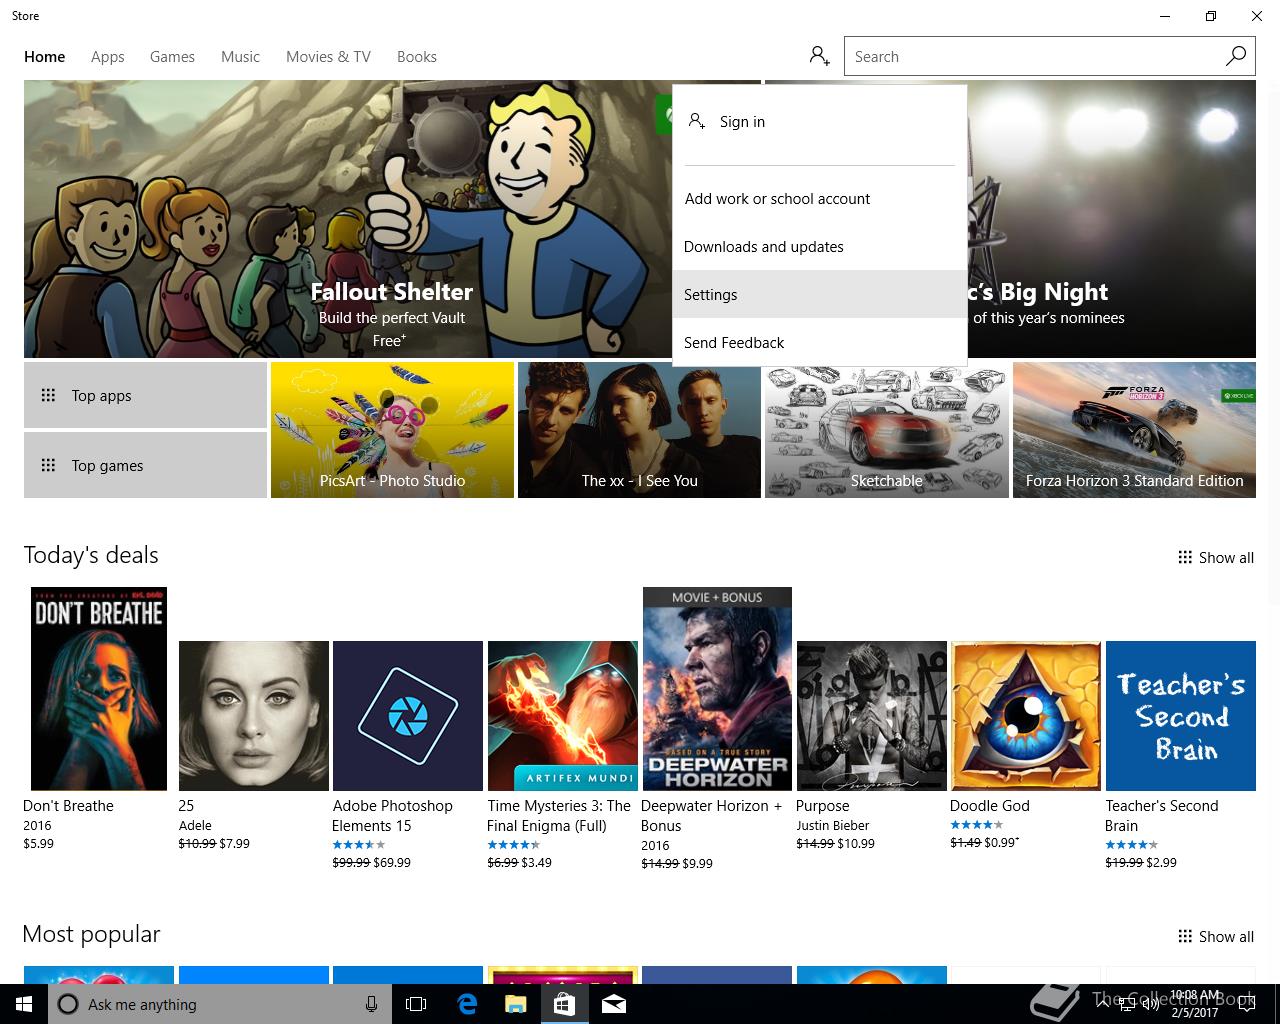Open Adobe Photoshop Elements 15 thumbnail

coord(408,716)
